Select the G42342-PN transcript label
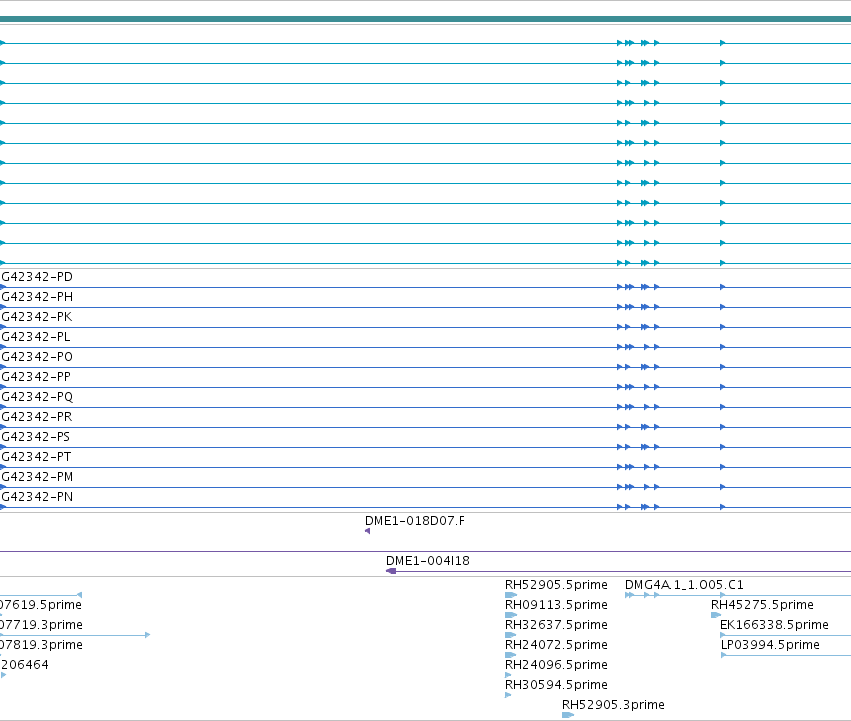 (37, 497)
